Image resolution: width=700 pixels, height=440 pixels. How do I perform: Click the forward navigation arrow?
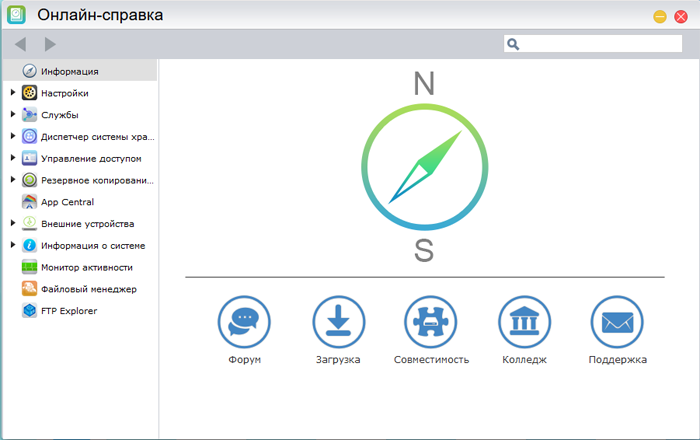coord(50,44)
